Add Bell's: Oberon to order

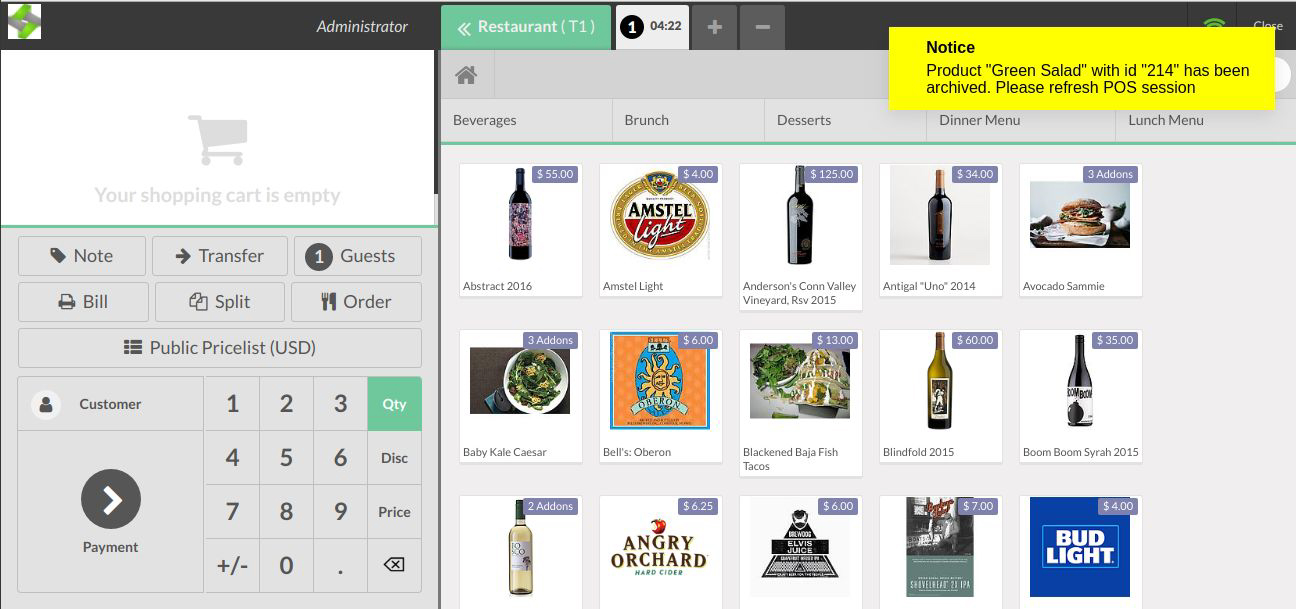[661, 396]
